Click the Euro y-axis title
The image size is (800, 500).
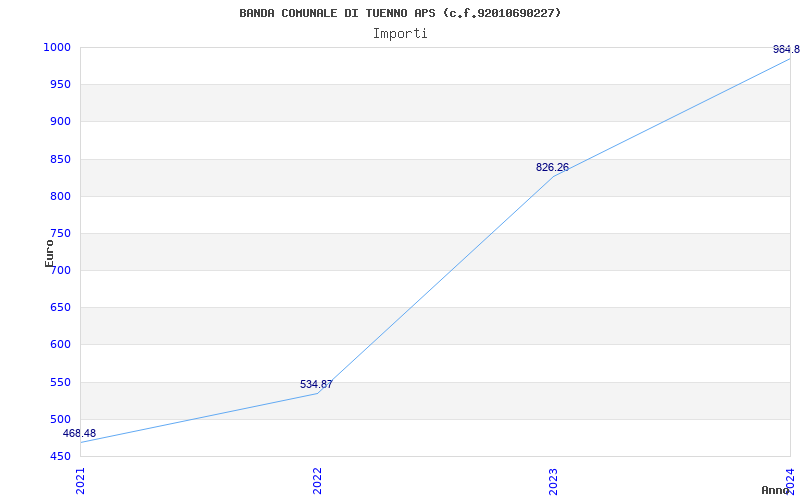click(x=49, y=254)
